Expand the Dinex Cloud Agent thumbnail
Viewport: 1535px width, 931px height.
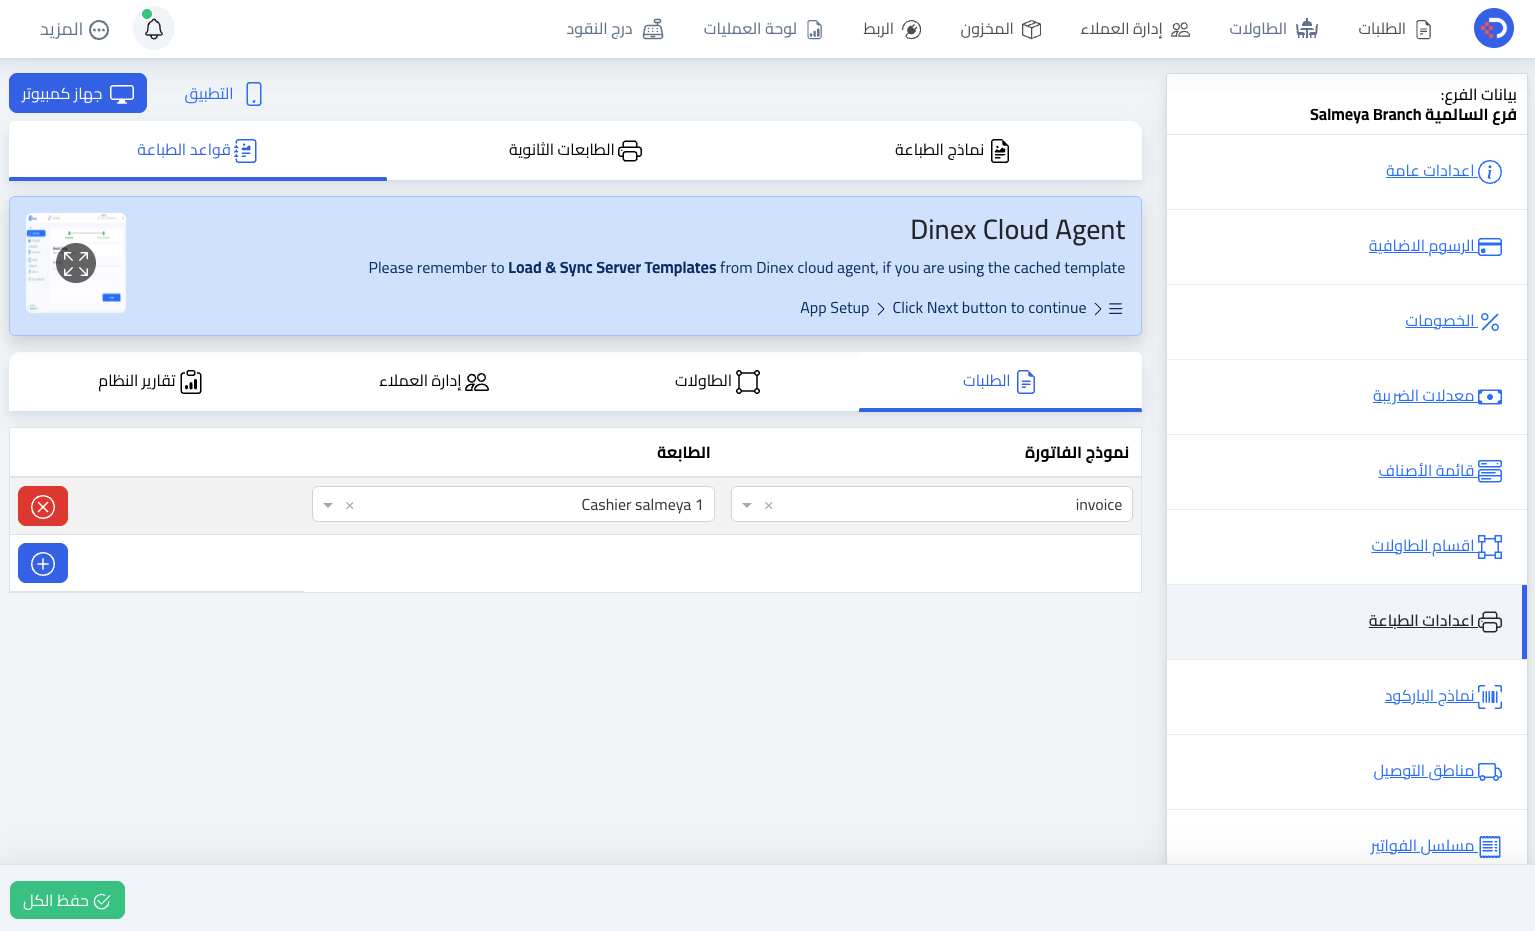[x=76, y=263]
